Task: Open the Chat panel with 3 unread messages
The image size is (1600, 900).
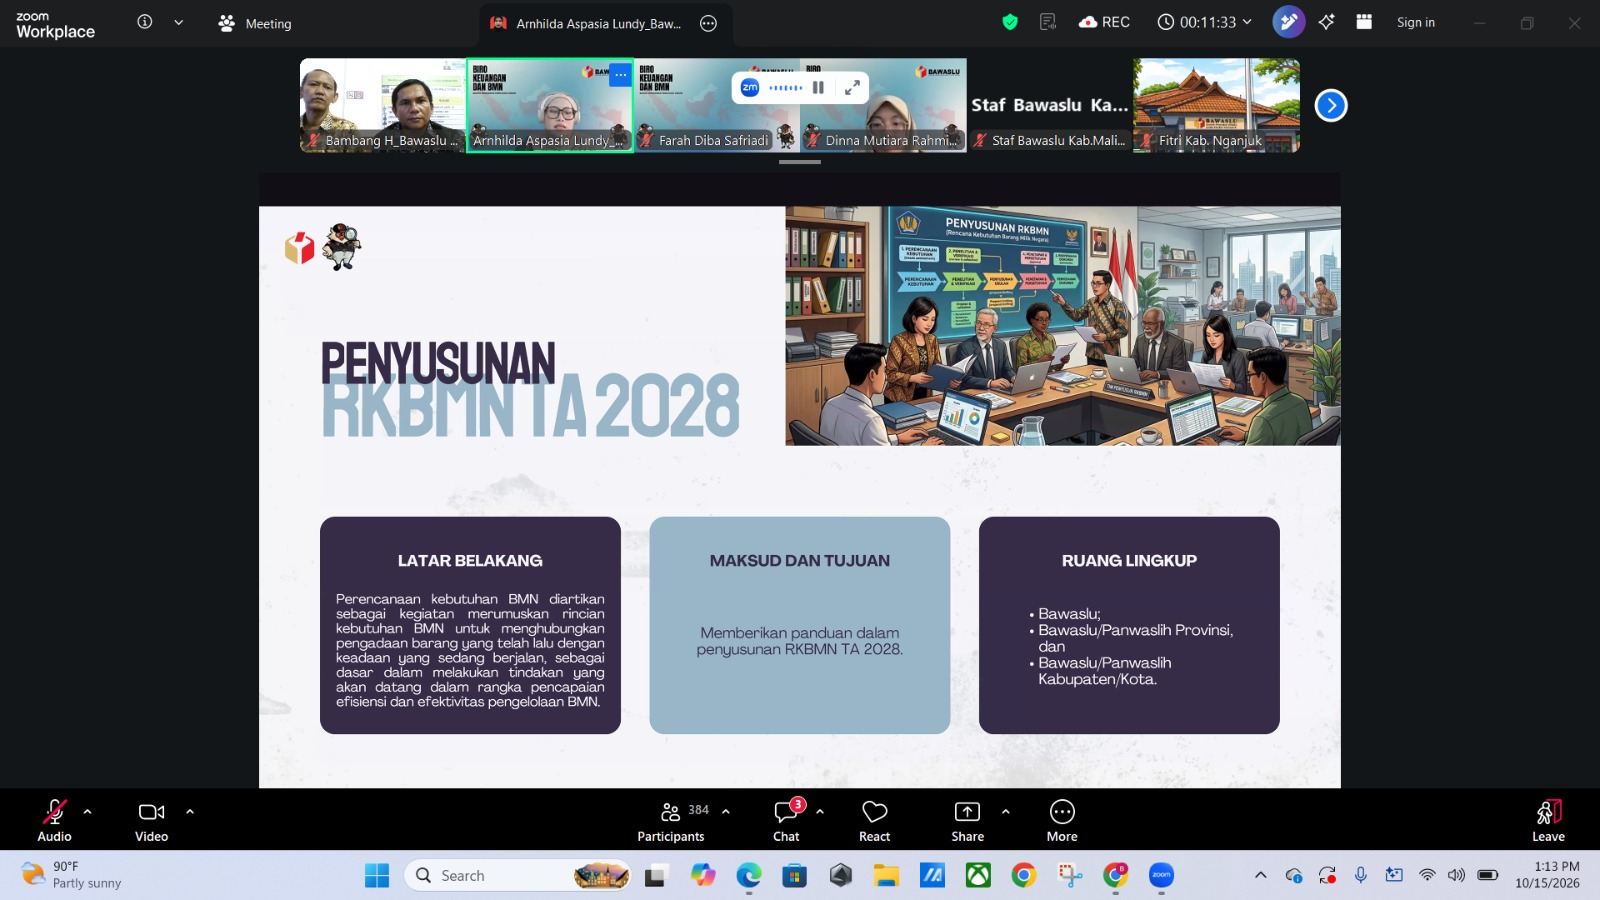Action: pyautogui.click(x=786, y=821)
